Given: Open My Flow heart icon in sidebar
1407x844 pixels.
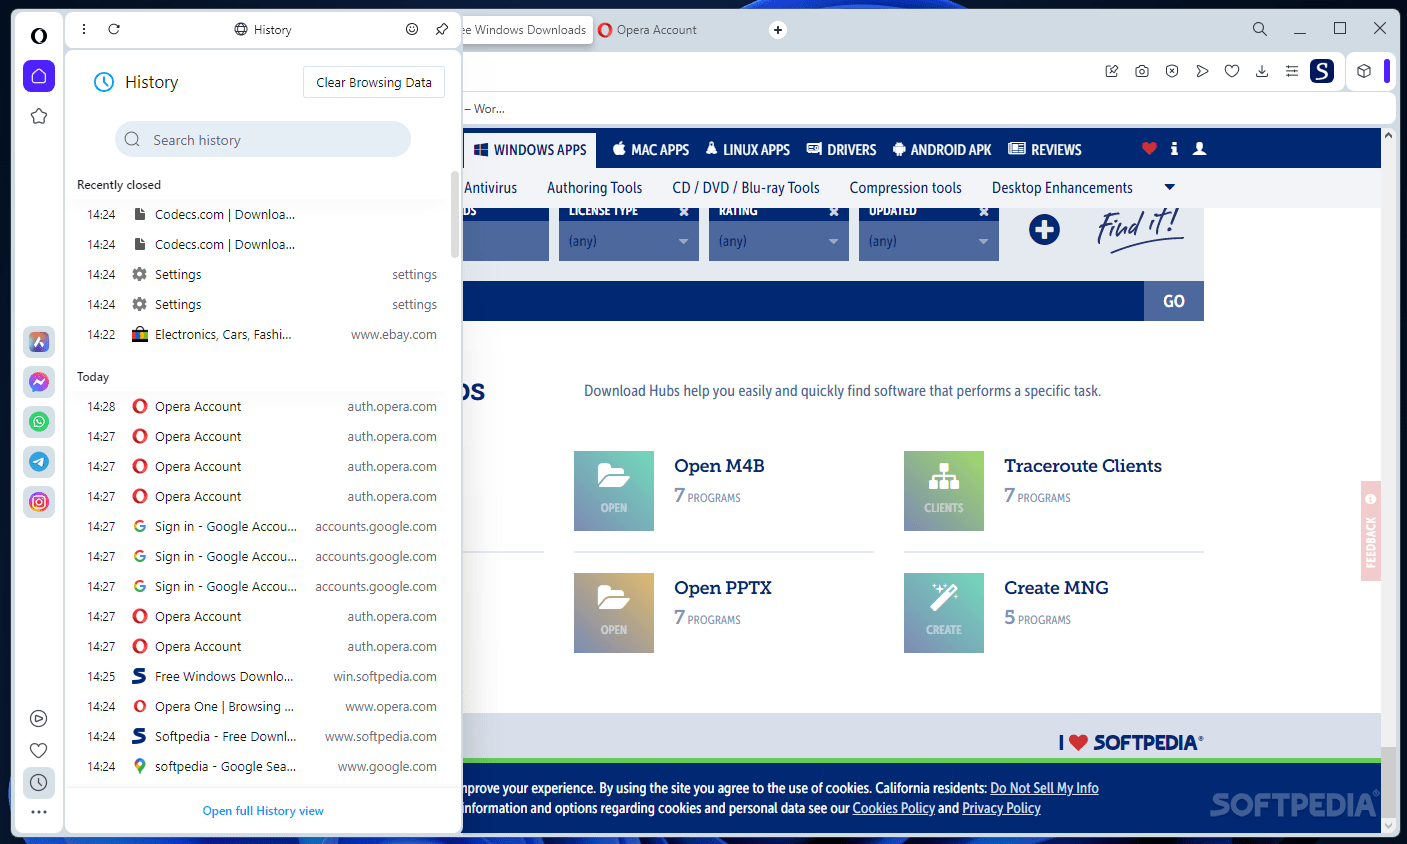Looking at the screenshot, I should pos(39,750).
